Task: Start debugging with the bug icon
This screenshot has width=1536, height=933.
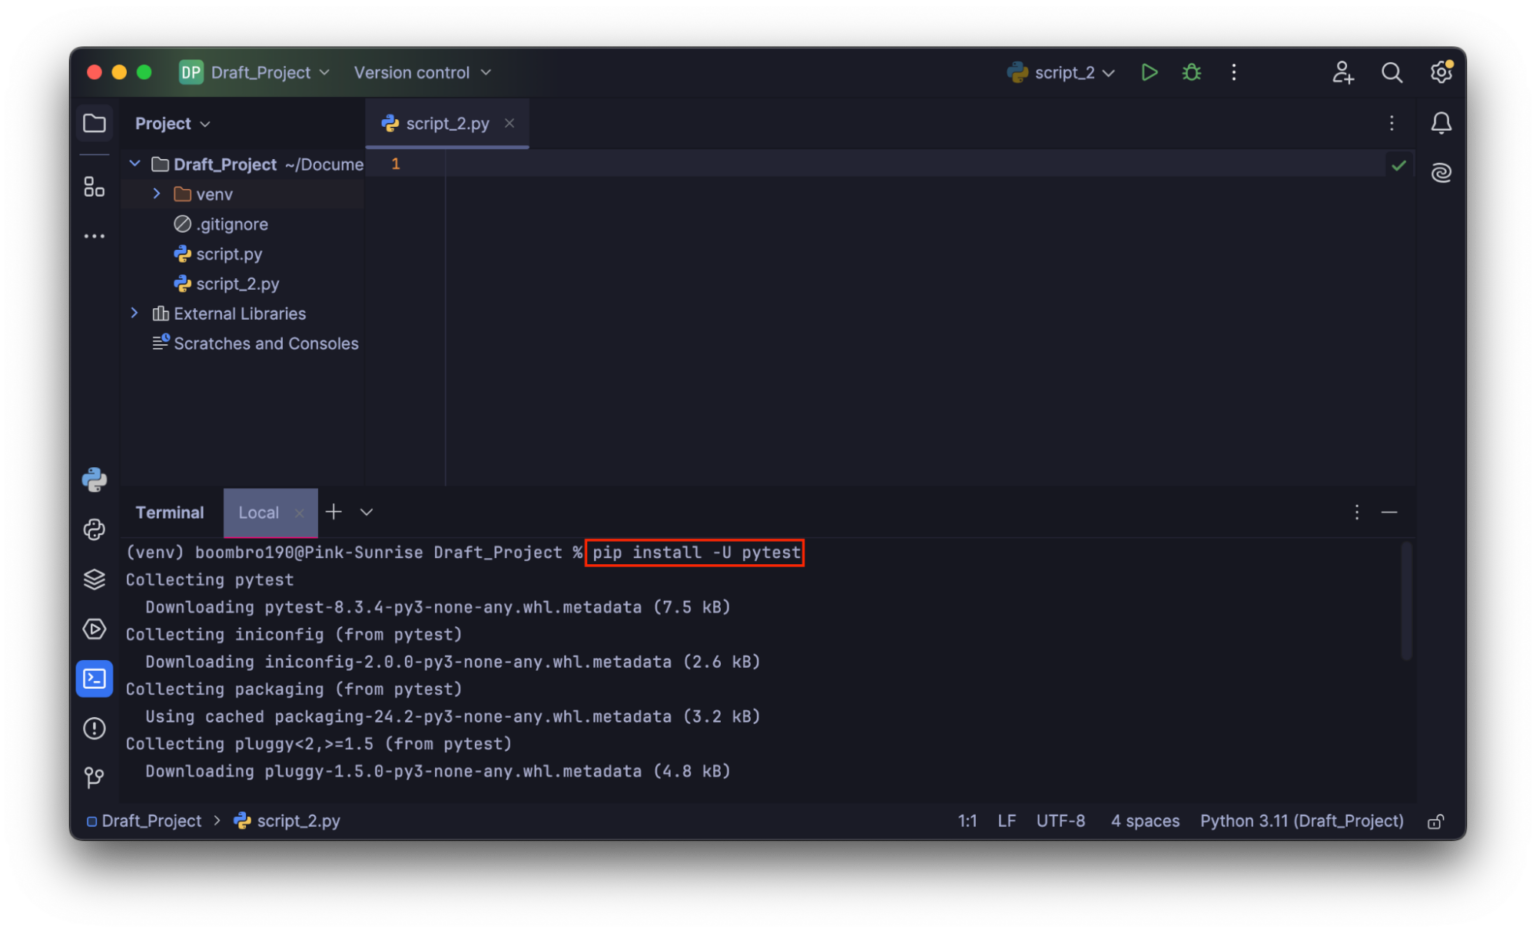Action: click(x=1190, y=72)
